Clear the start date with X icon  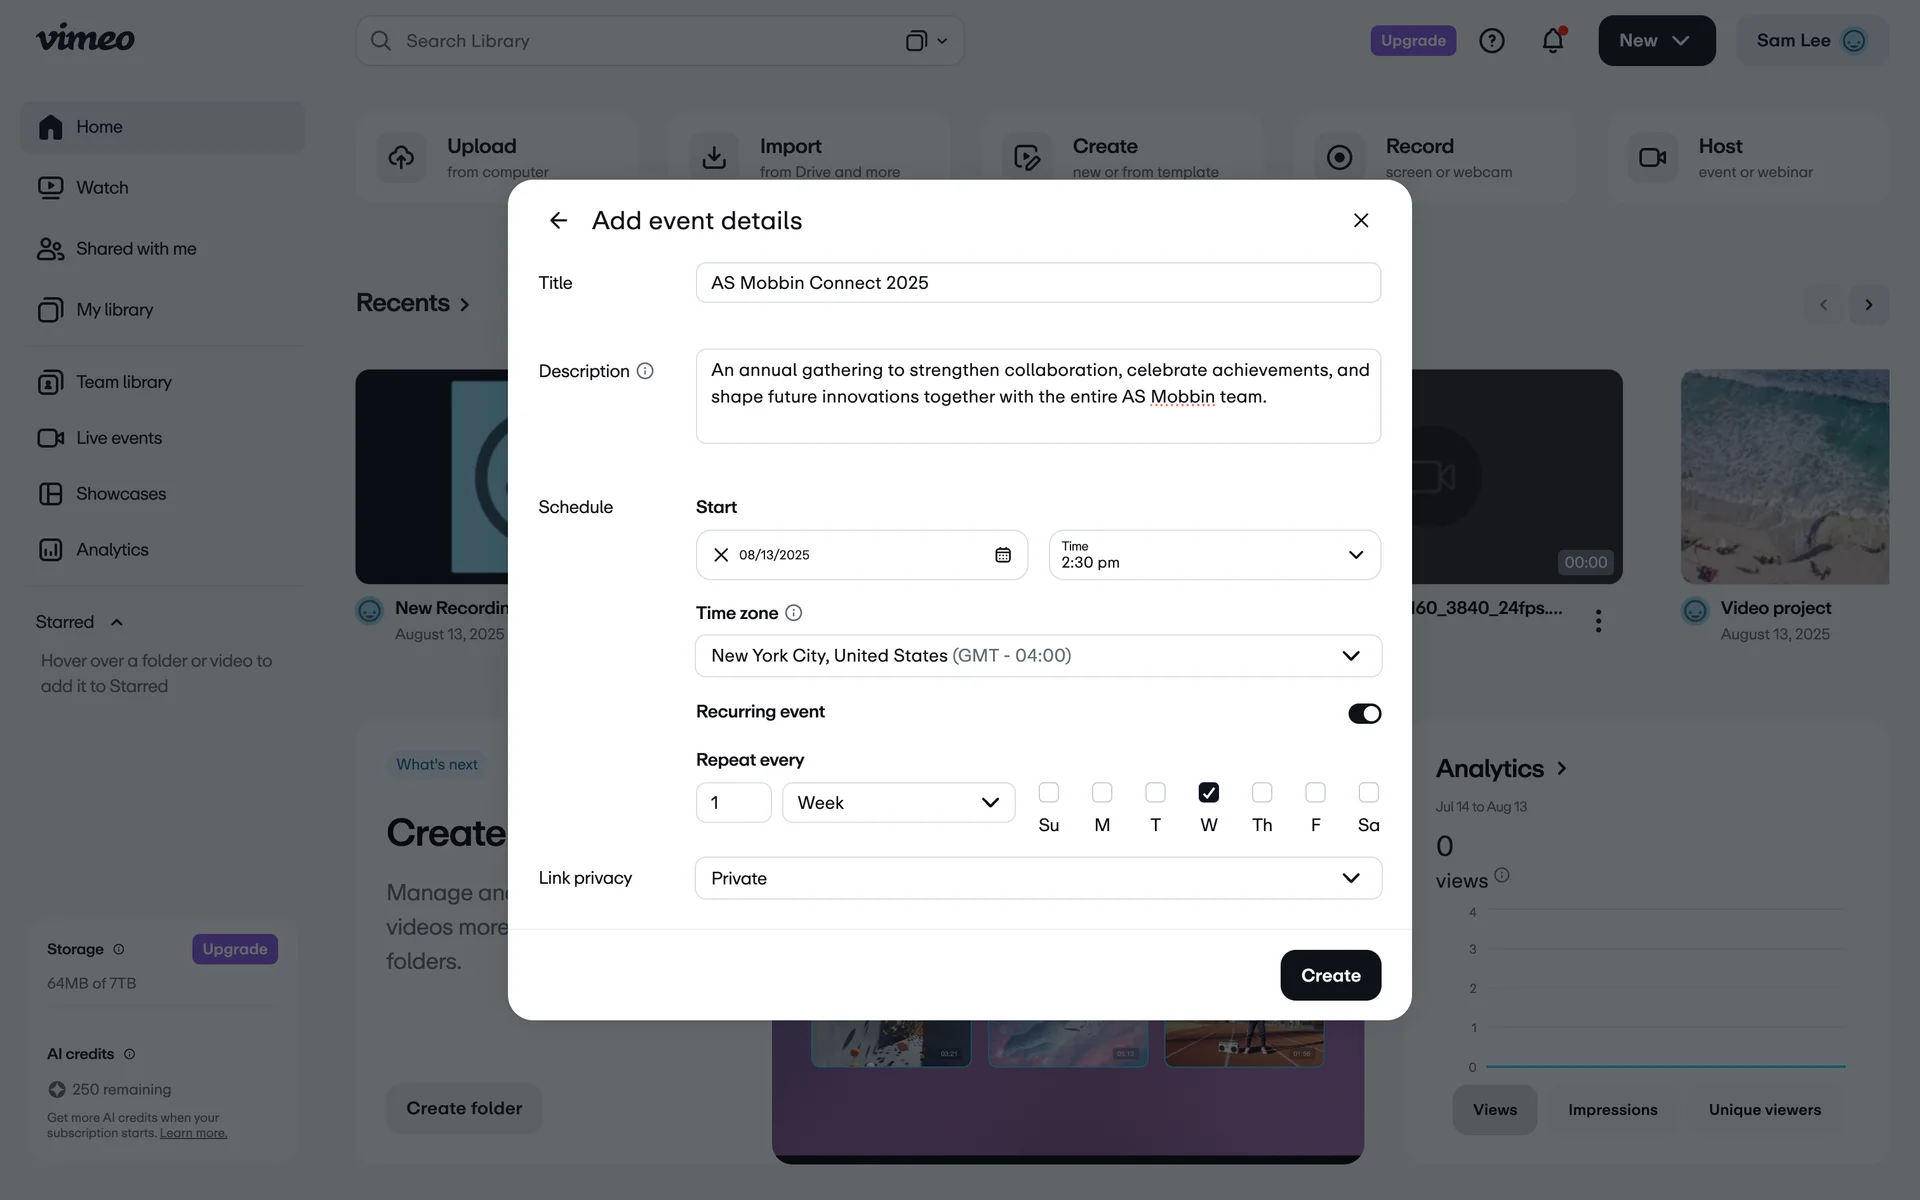pos(720,555)
